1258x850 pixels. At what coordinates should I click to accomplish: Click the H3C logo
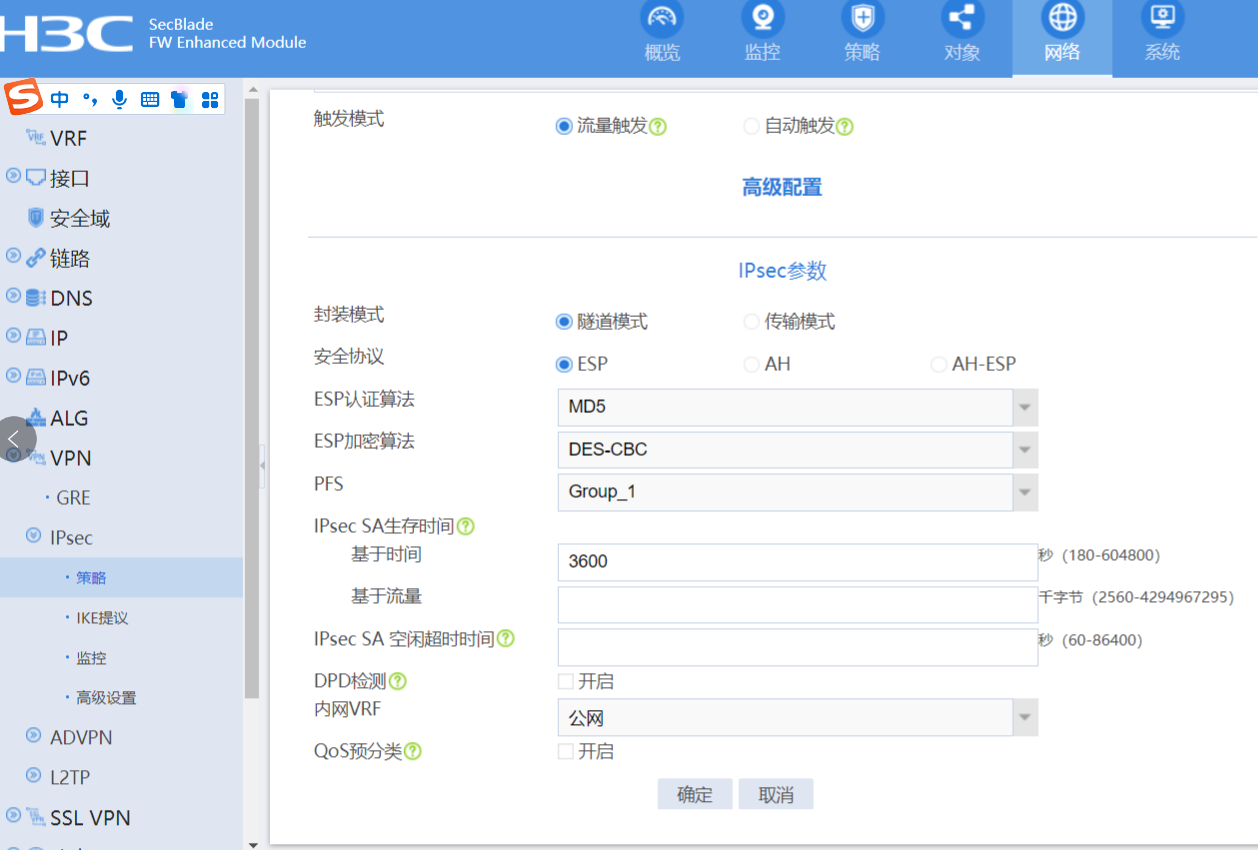coord(66,33)
